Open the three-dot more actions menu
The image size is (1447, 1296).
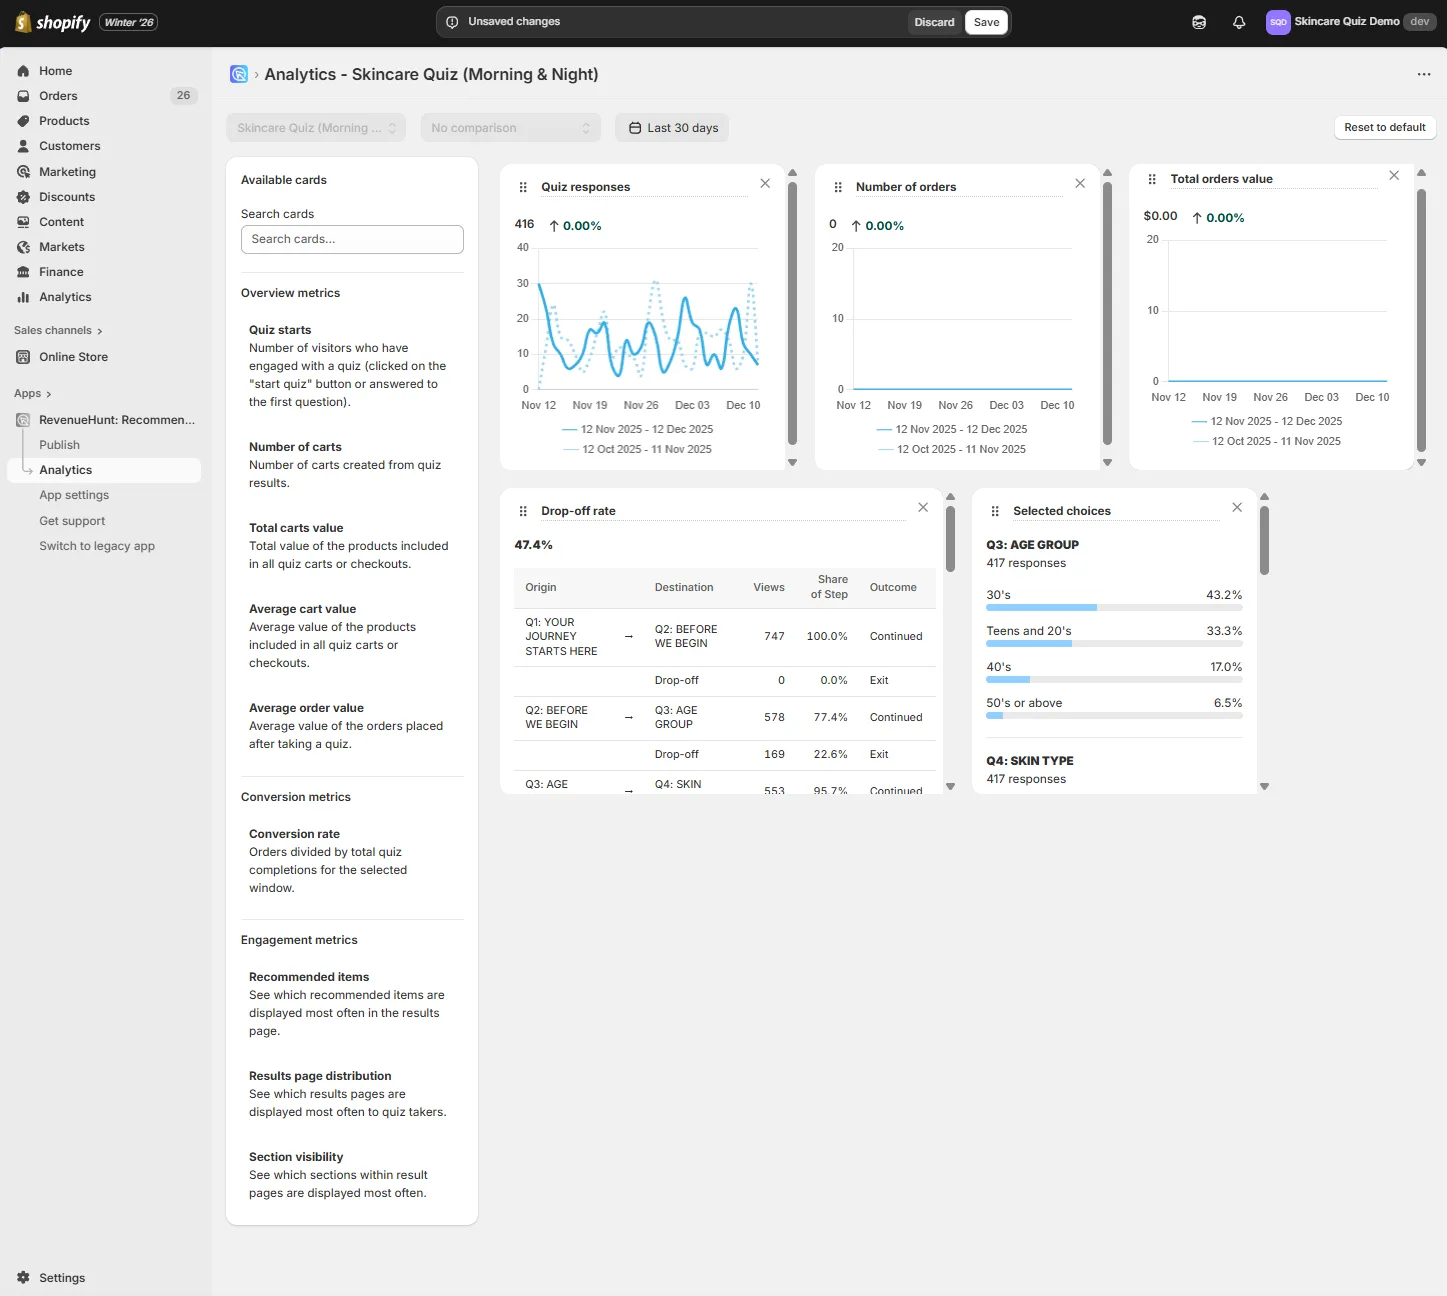coord(1424,74)
